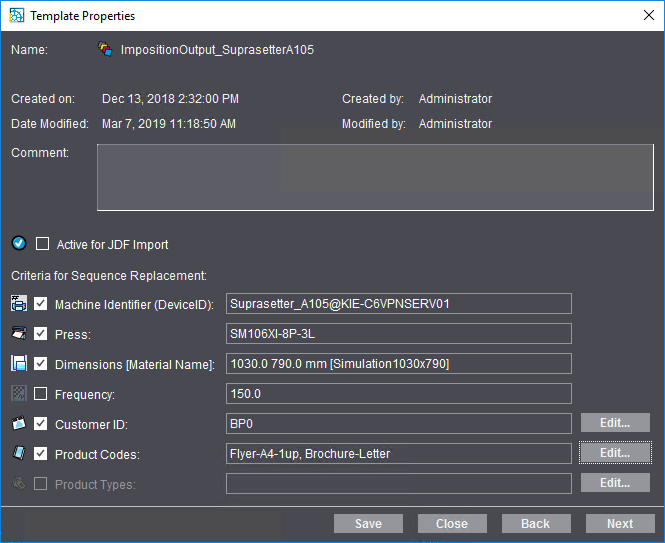Click the blue JDF import status icon
Image resolution: width=665 pixels, height=543 pixels.
tap(18, 244)
